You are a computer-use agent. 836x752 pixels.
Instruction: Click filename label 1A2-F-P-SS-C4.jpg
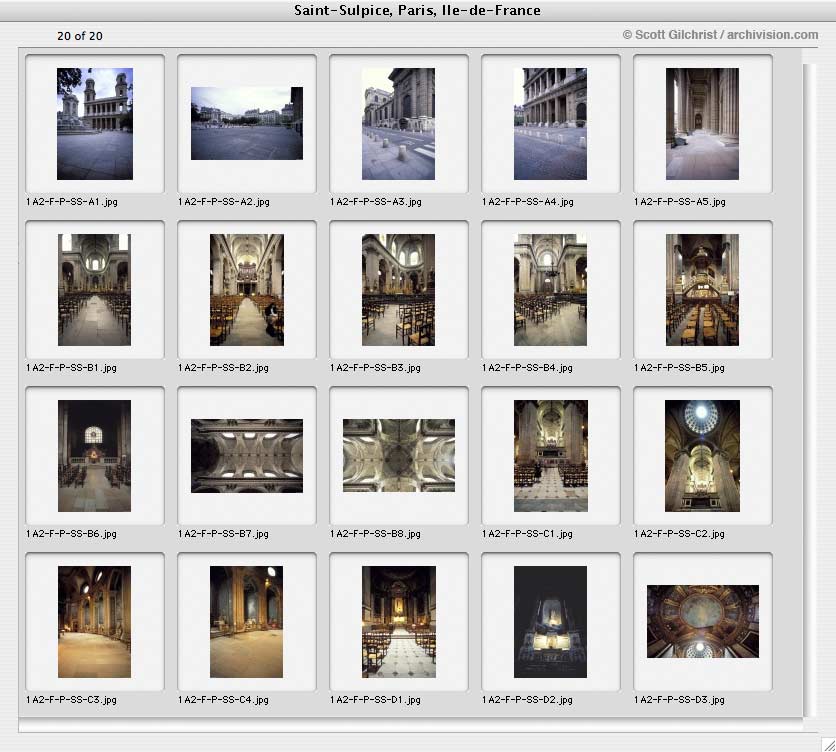[x=223, y=699]
